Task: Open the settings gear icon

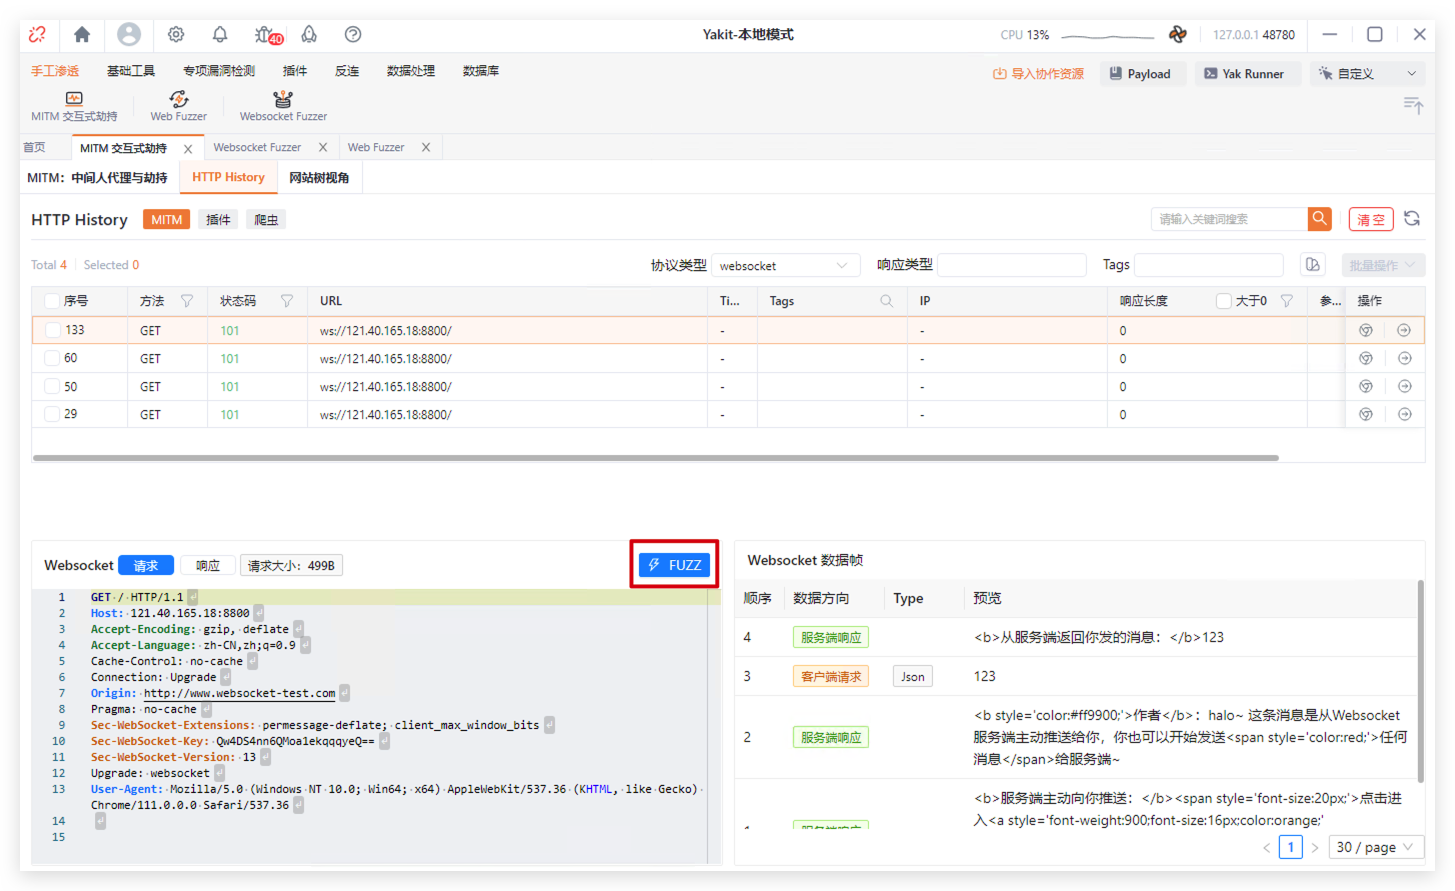Action: pyautogui.click(x=176, y=34)
